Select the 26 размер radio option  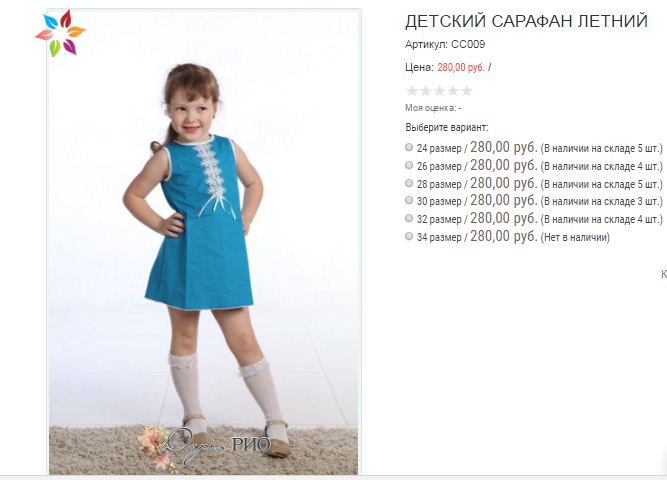pos(409,165)
